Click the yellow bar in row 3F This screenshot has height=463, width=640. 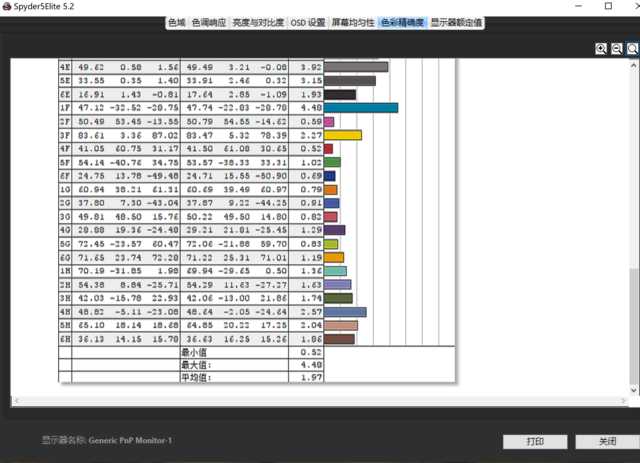343,135
